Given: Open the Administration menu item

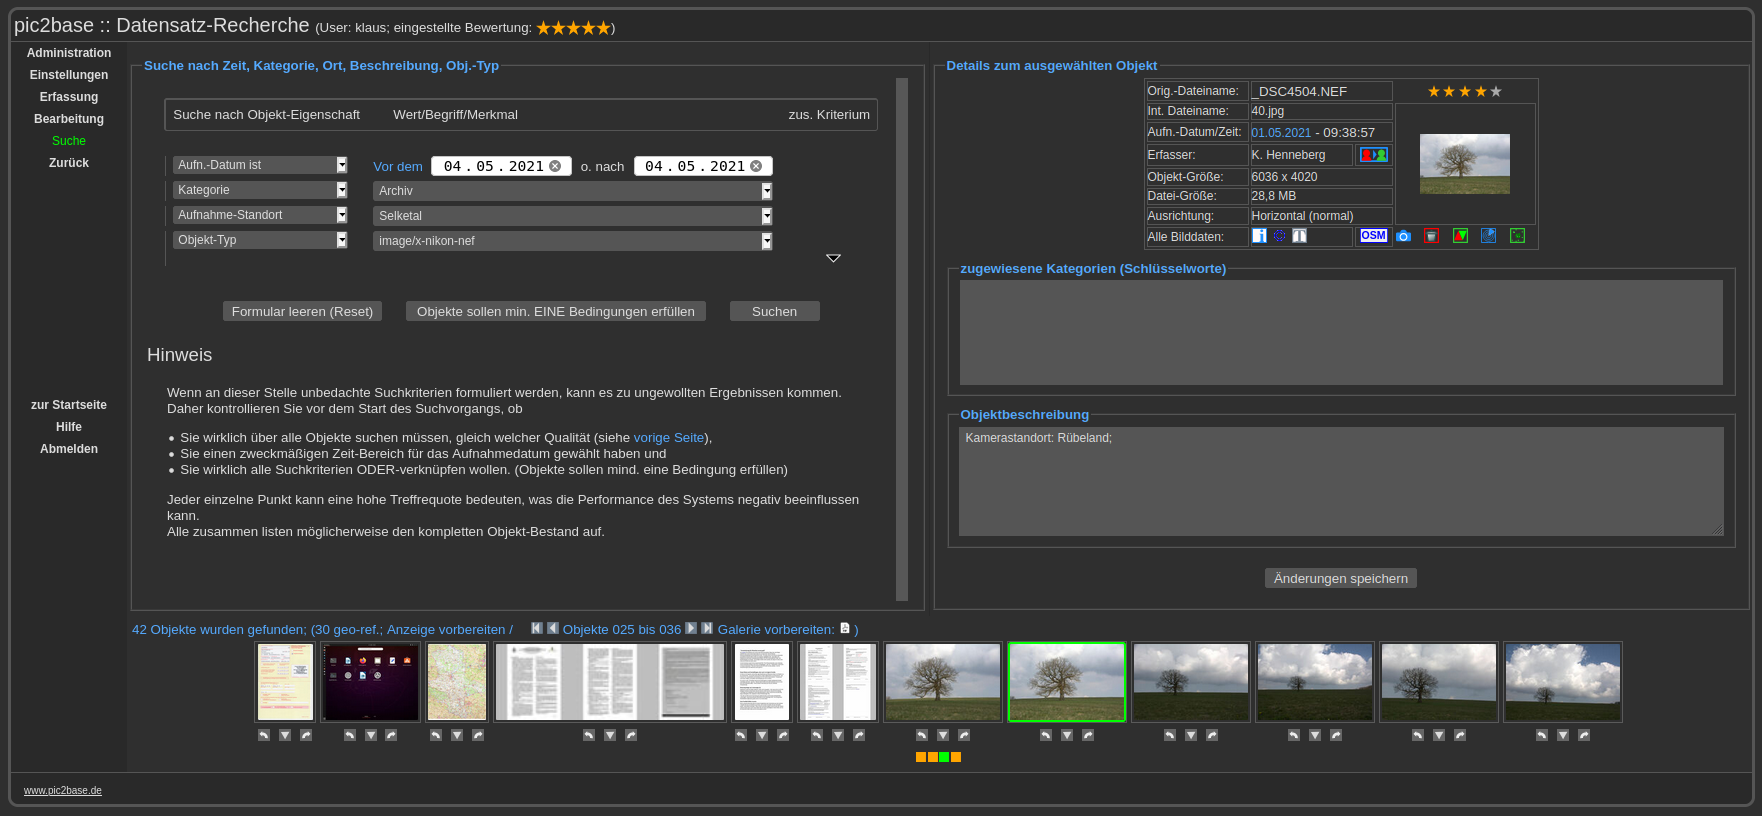Looking at the screenshot, I should point(69,53).
